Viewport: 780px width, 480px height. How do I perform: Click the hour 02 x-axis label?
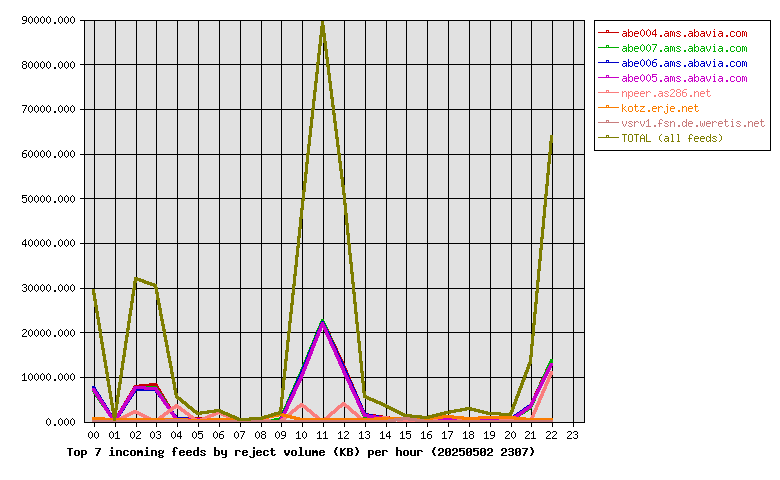click(135, 435)
